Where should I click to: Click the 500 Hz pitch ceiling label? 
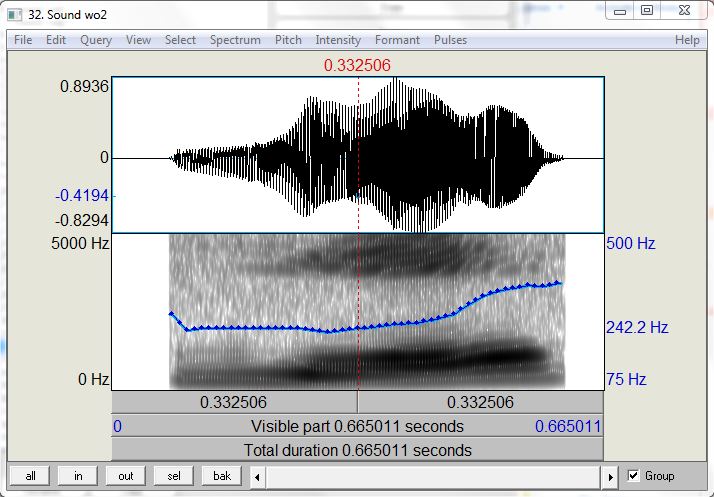(631, 243)
